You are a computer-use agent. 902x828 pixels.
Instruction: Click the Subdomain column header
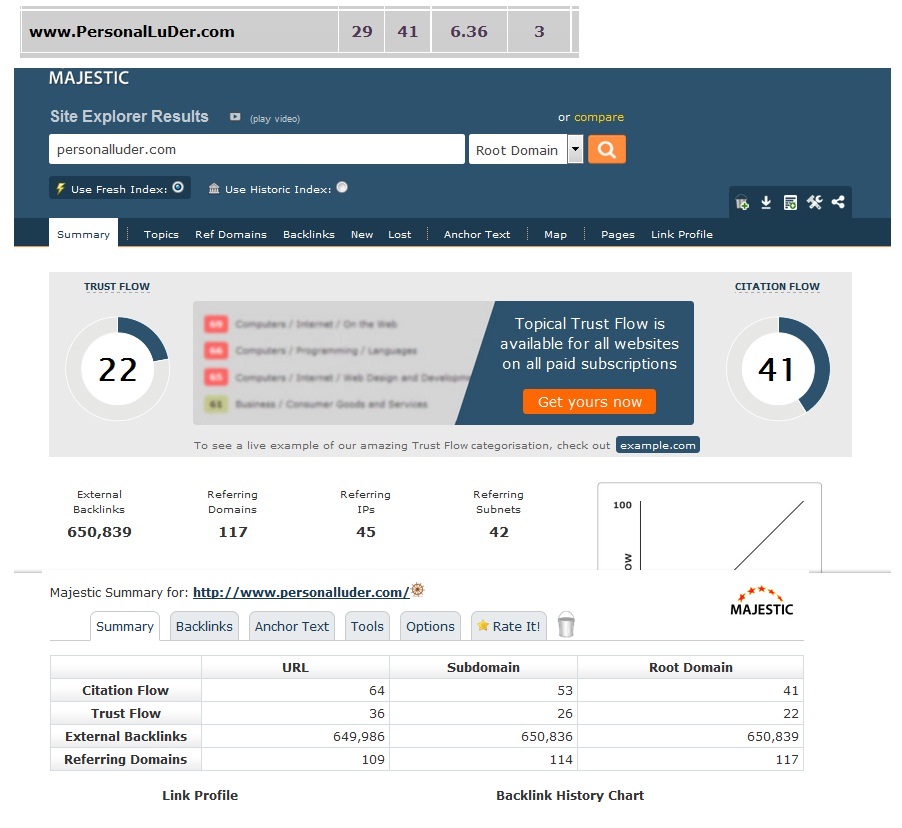click(x=483, y=667)
